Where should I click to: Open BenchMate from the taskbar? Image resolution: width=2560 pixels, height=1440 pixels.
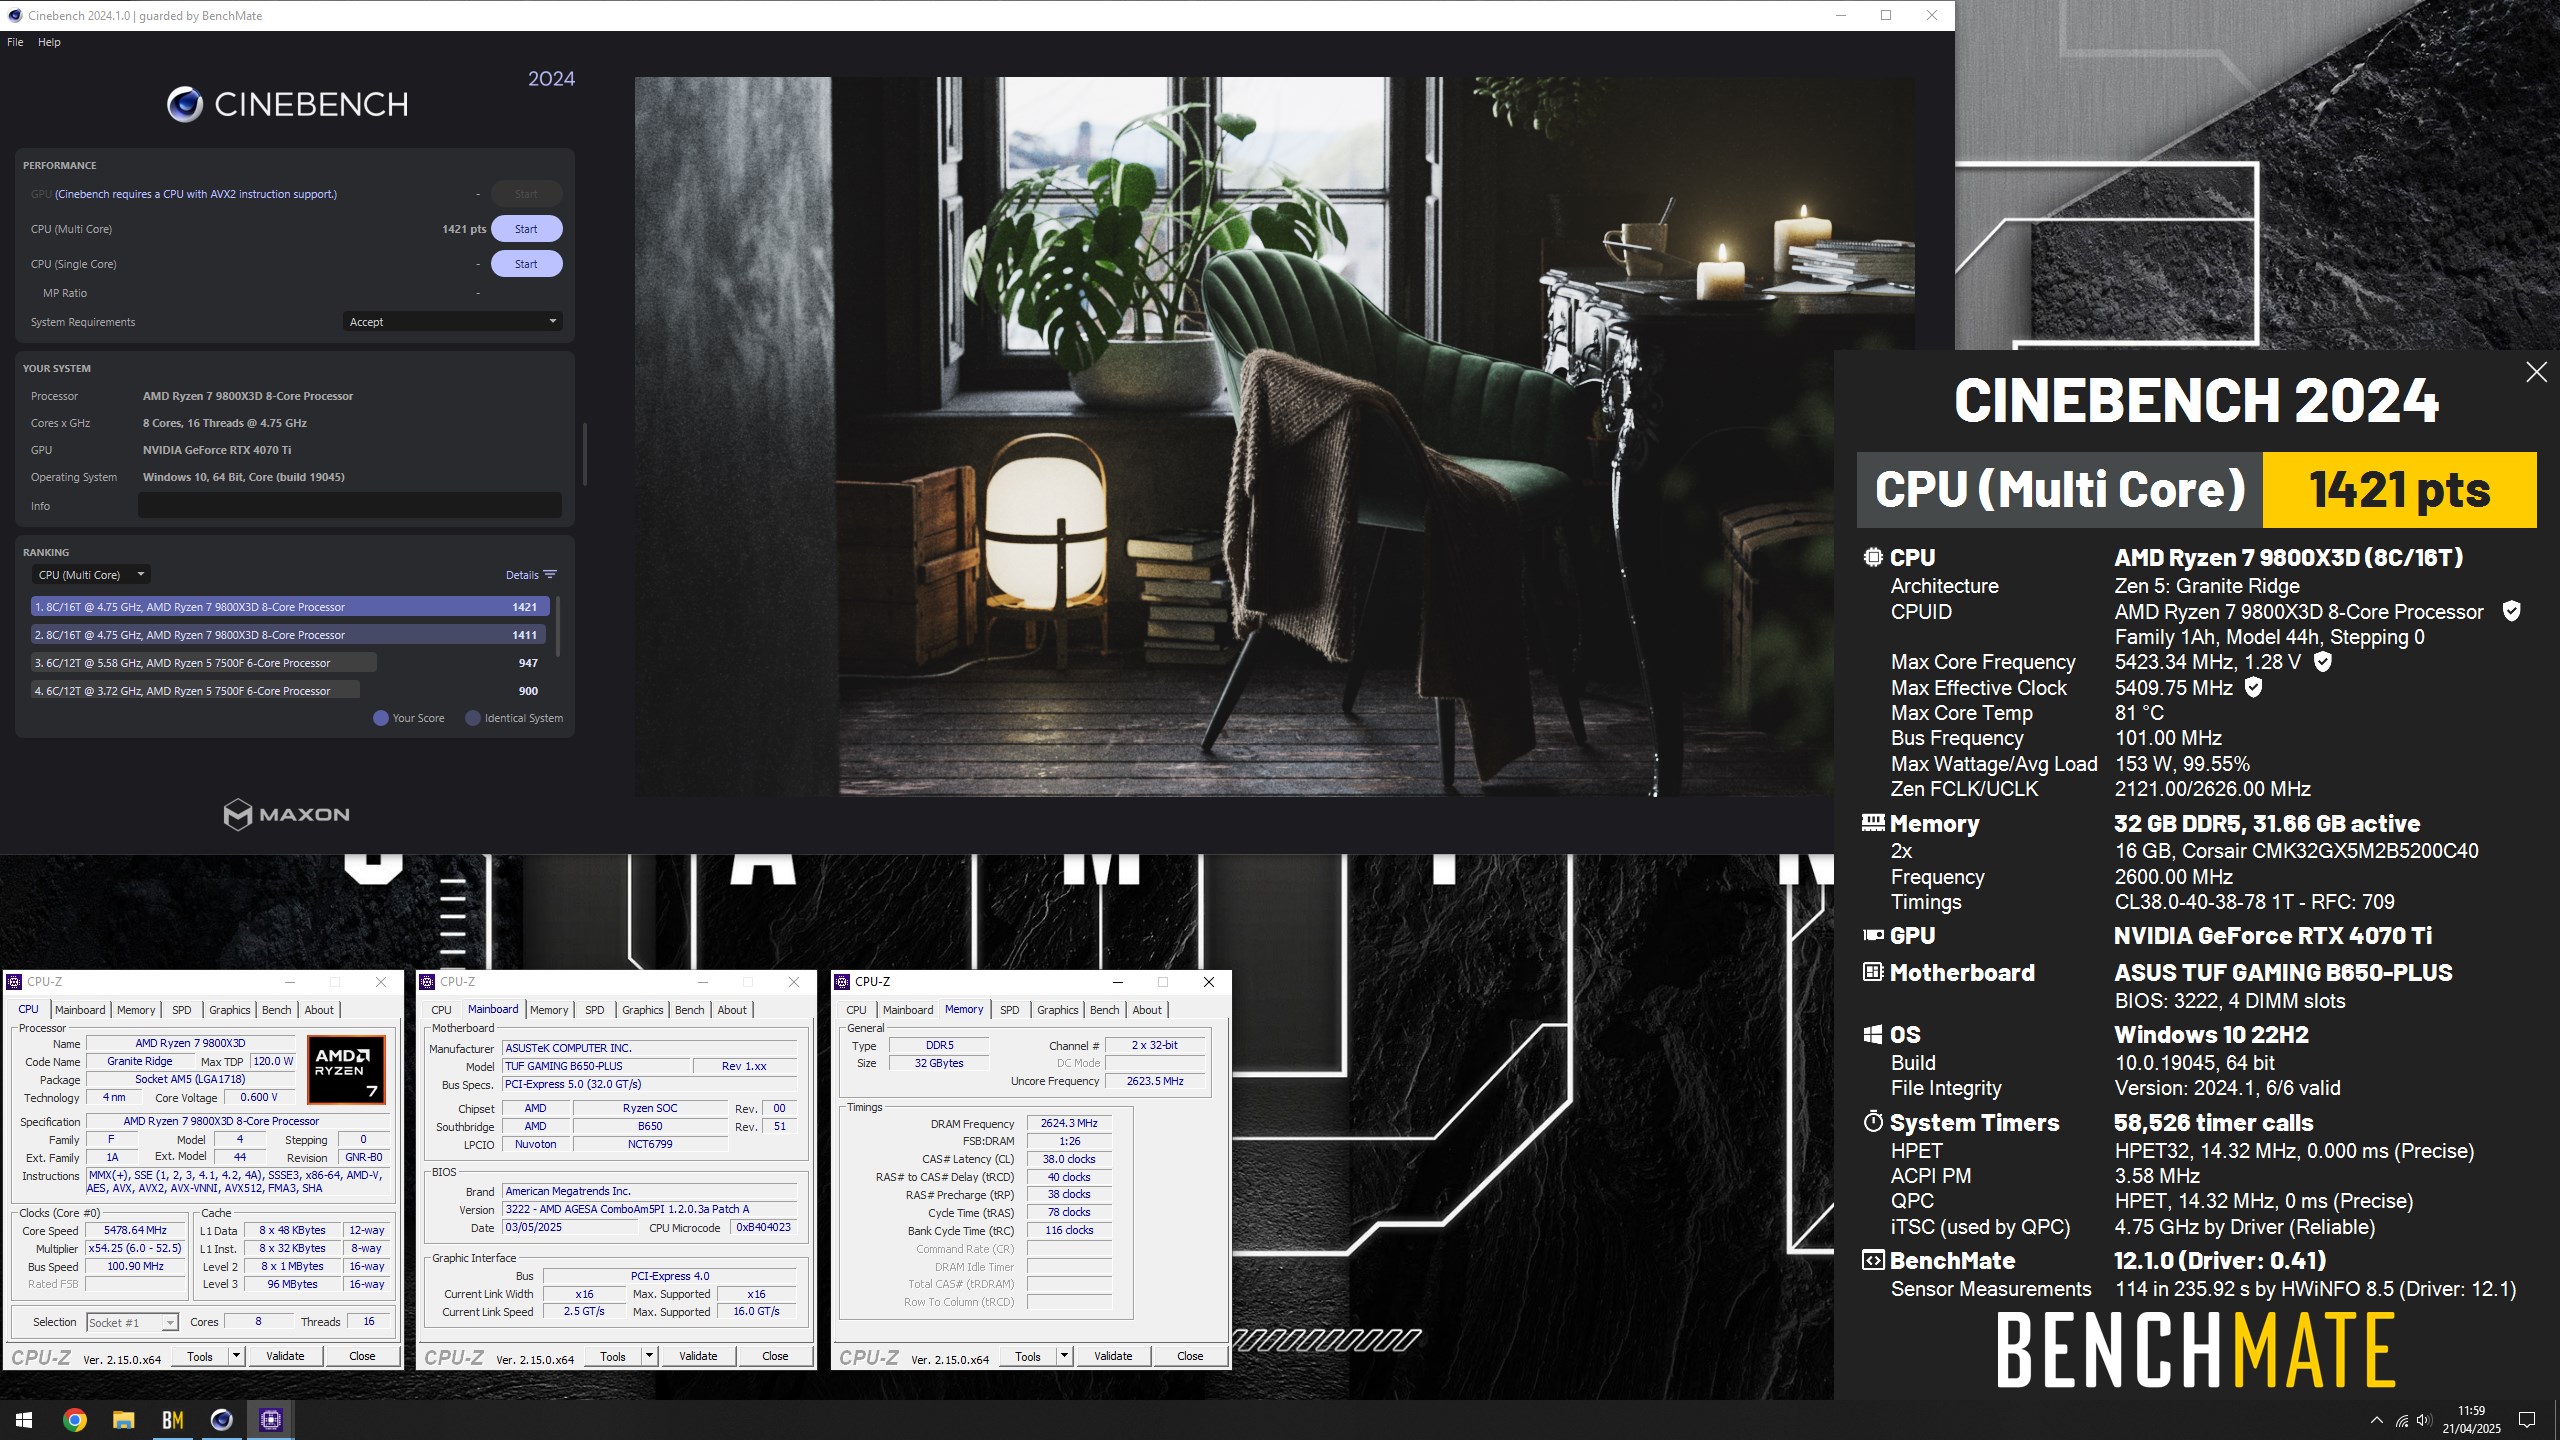(x=172, y=1419)
